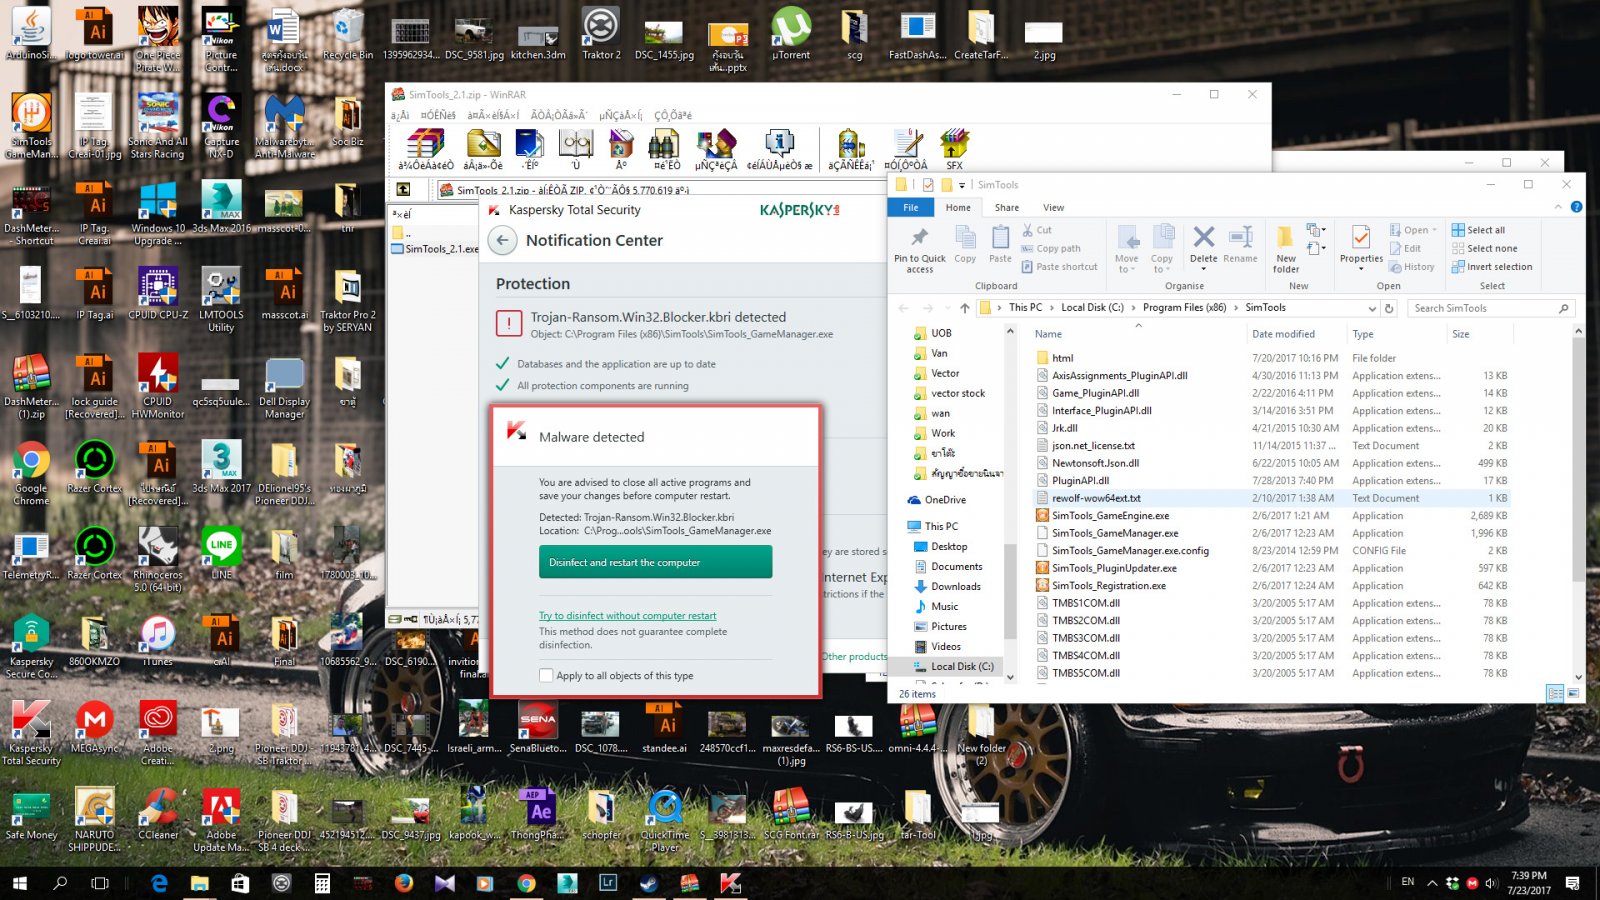Image resolution: width=1600 pixels, height=900 pixels.
Task: Click Program Files (x86) in address breadcrumb
Action: (1184, 308)
